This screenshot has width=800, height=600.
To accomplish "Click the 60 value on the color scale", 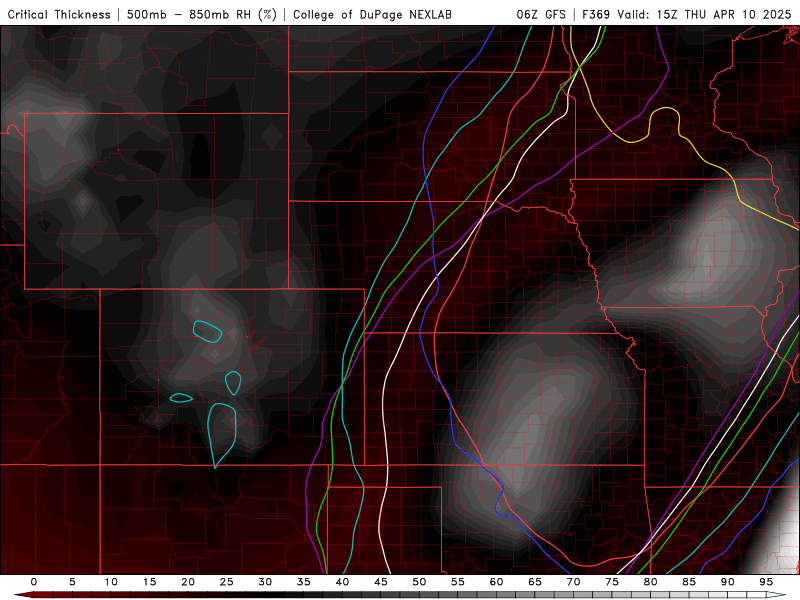I will [496, 582].
